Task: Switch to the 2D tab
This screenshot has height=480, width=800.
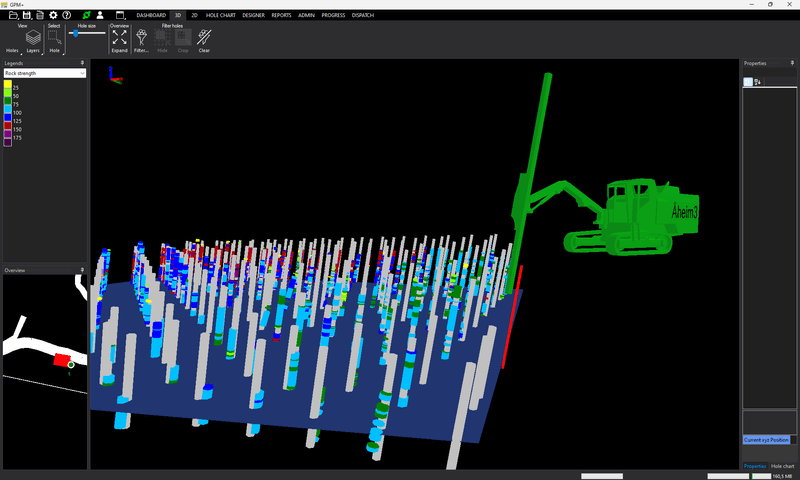Action: [x=194, y=15]
